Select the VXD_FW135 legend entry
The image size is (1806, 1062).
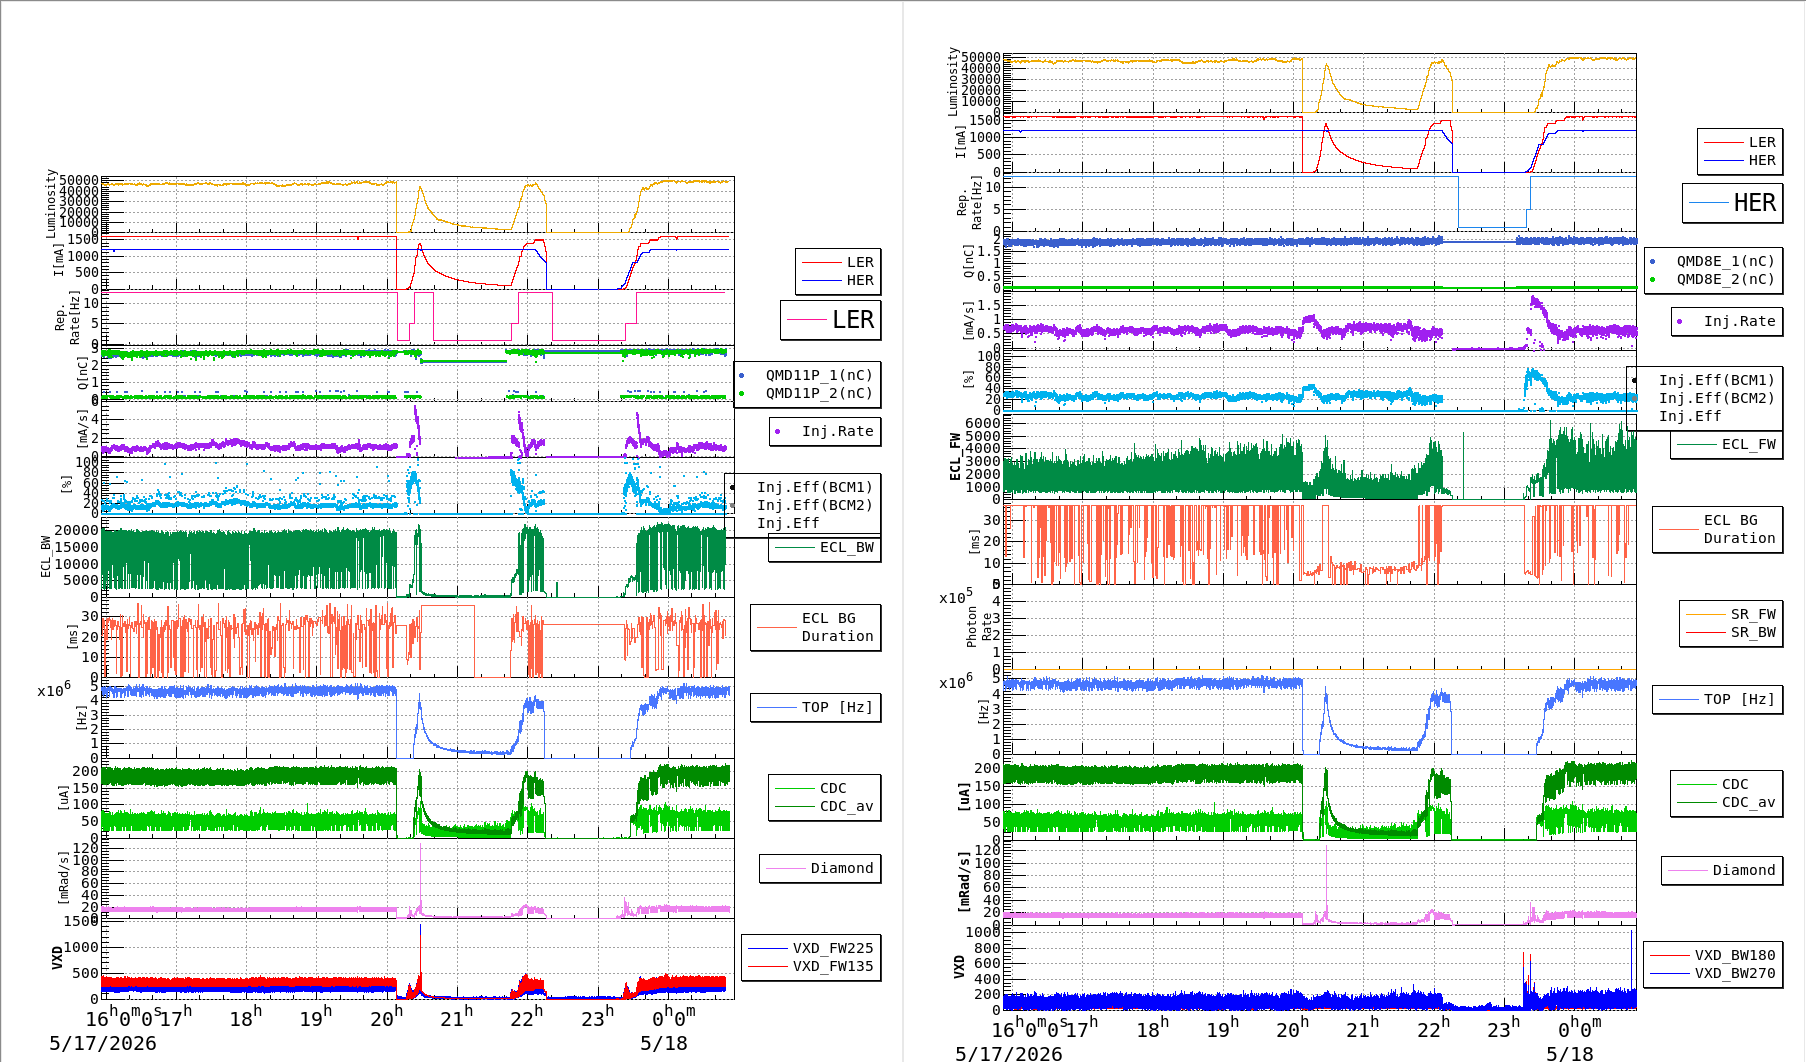pos(833,966)
